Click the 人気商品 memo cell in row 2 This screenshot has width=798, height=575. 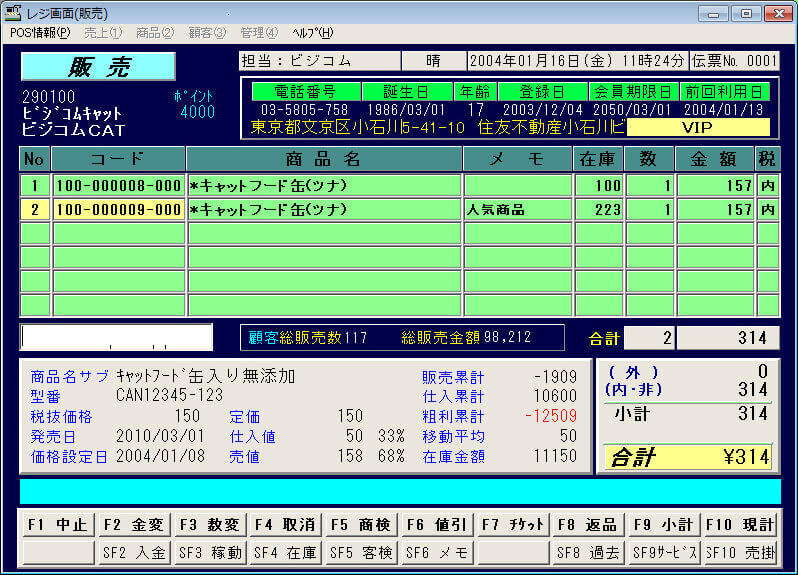(517, 210)
